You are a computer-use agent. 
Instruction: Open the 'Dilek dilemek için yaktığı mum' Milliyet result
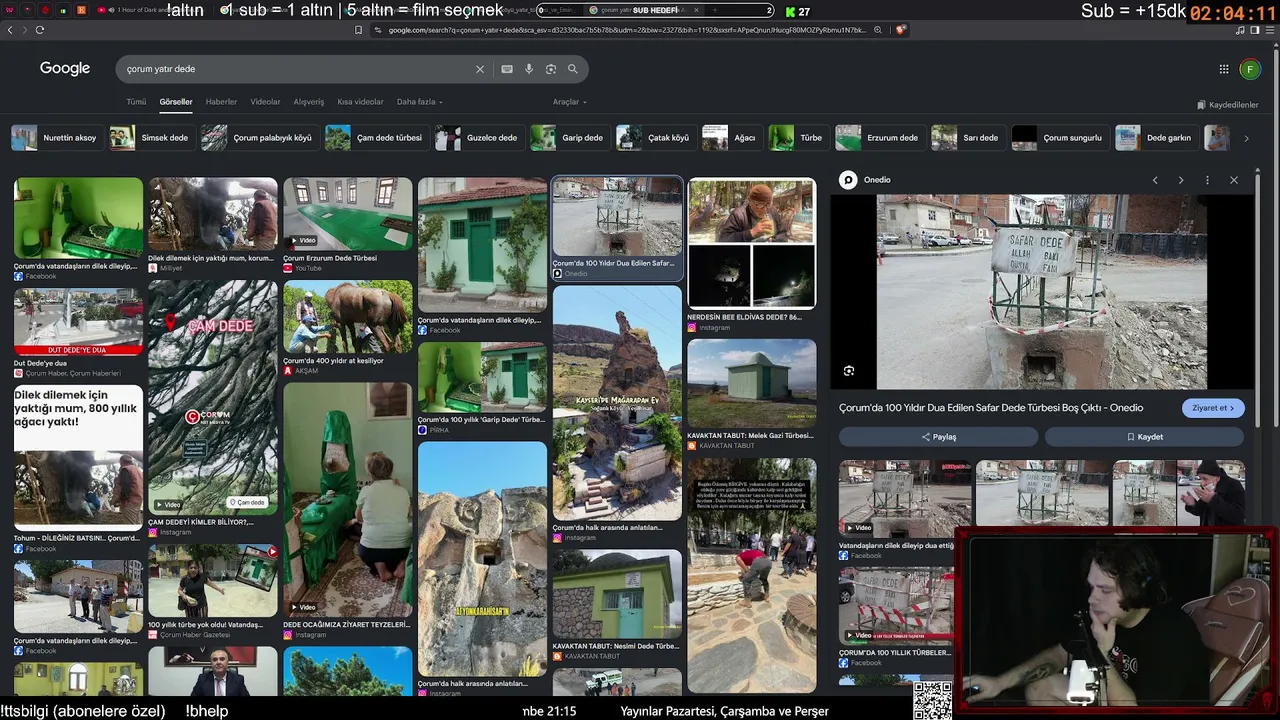pos(213,214)
